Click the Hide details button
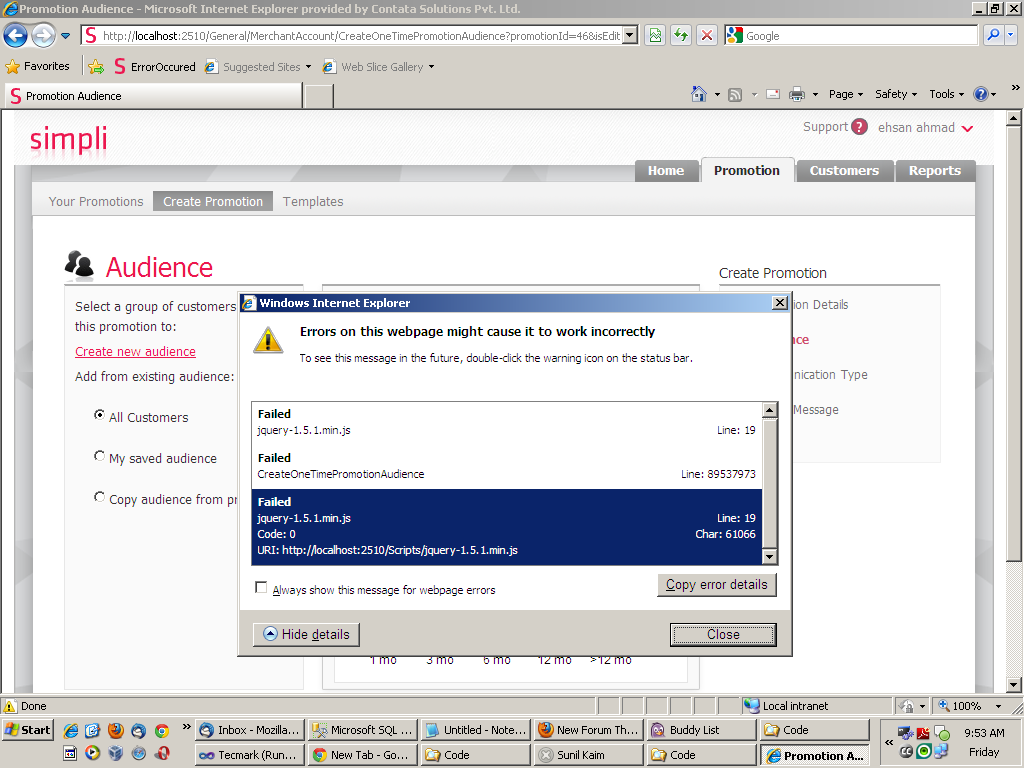Screen dimensions: 1024x768 [306, 634]
